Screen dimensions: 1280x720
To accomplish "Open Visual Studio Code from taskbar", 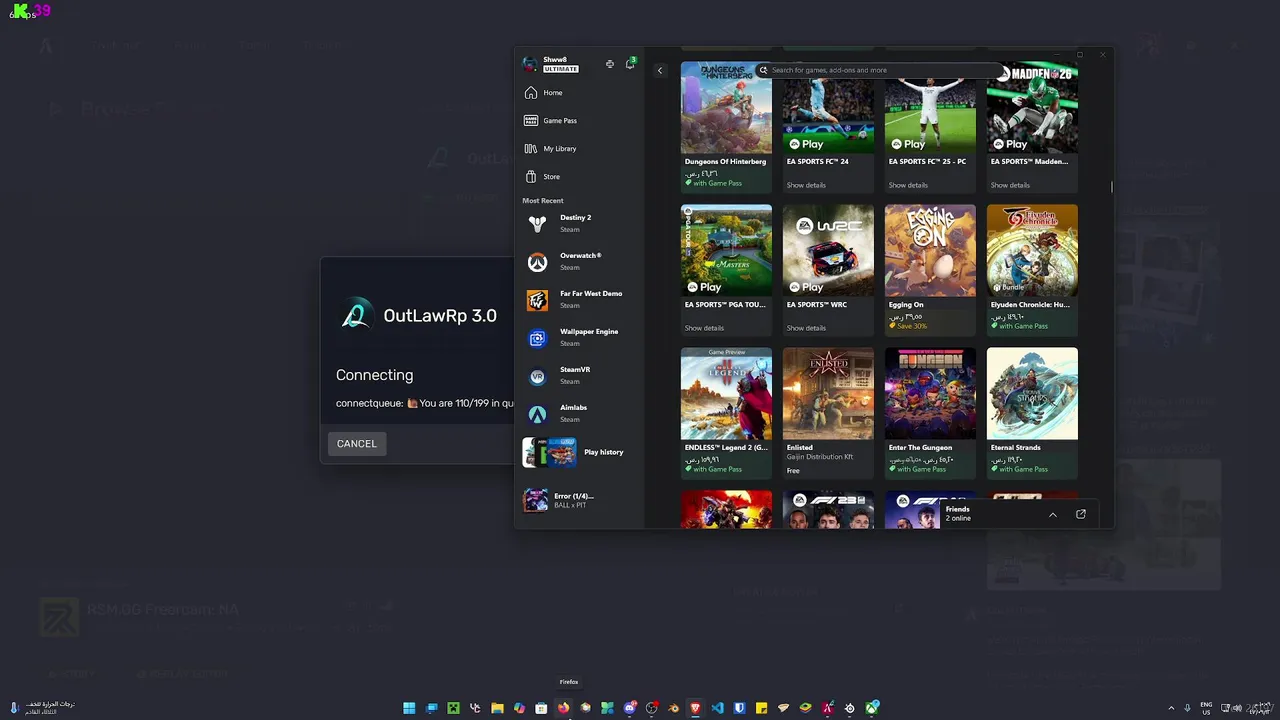I will click(718, 708).
